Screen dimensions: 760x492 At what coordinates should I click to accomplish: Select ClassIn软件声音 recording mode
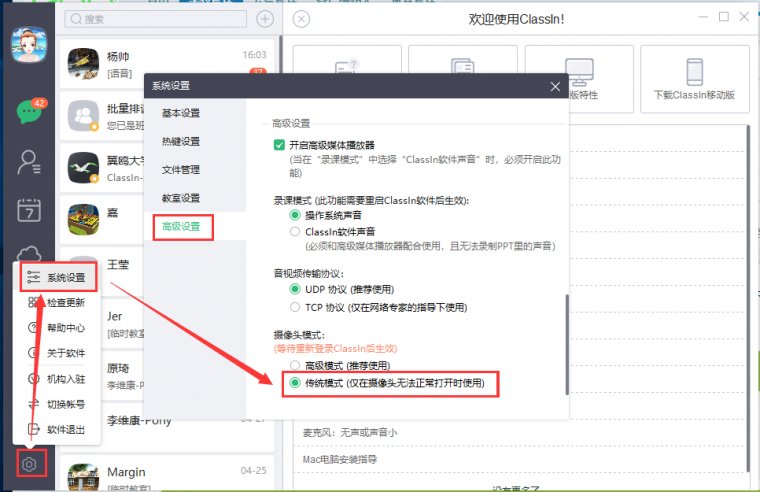pyautogui.click(x=295, y=231)
